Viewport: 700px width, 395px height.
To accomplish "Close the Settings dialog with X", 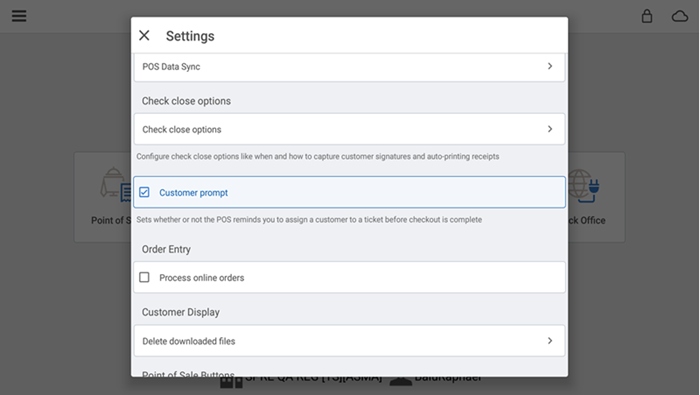I will click(144, 35).
